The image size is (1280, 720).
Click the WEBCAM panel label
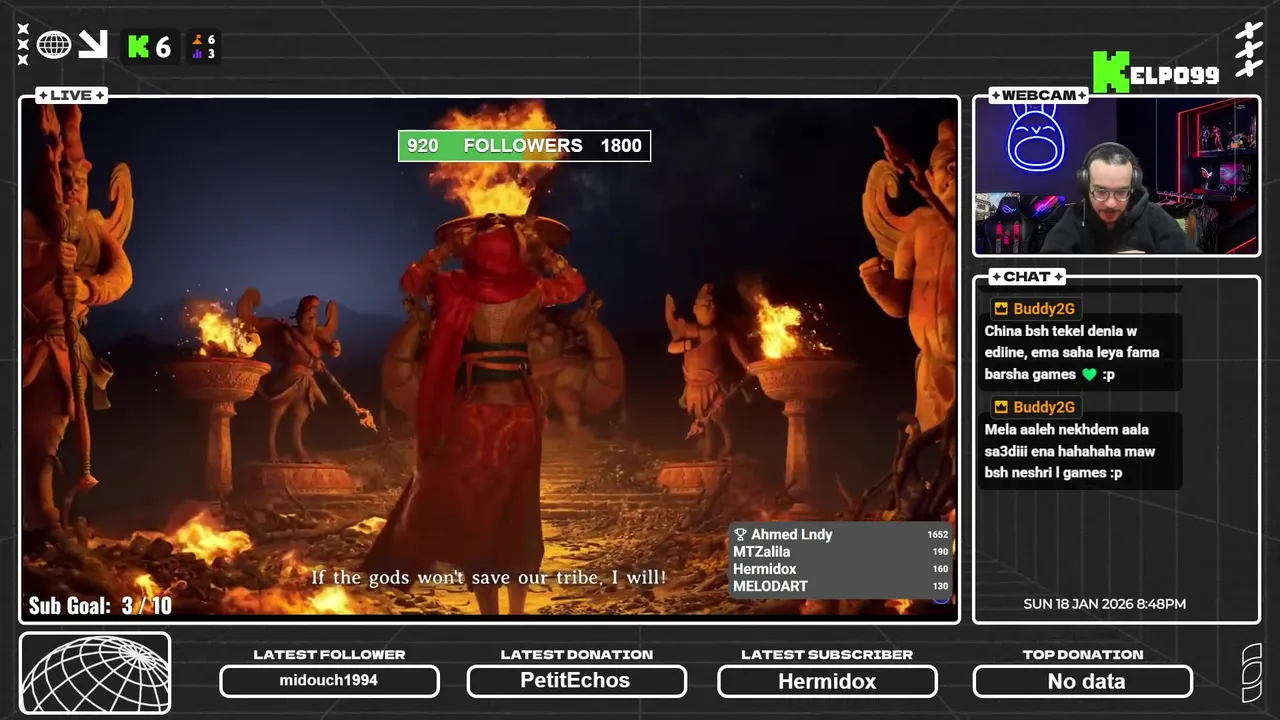1038,95
